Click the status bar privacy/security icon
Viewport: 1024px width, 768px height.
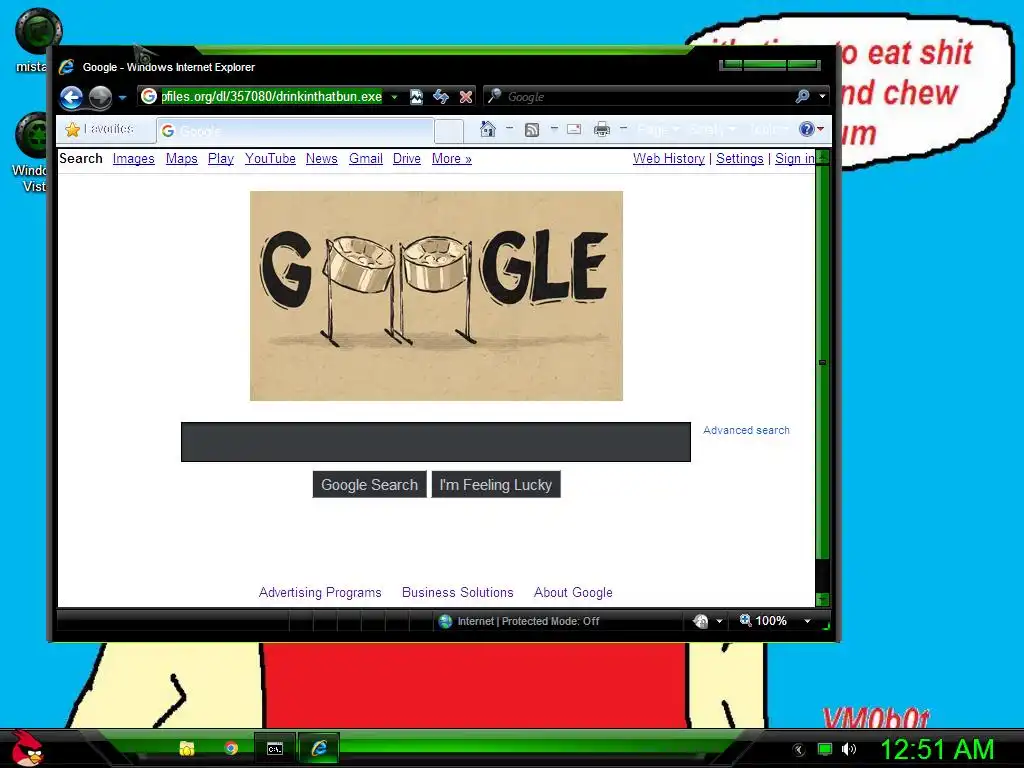point(700,621)
